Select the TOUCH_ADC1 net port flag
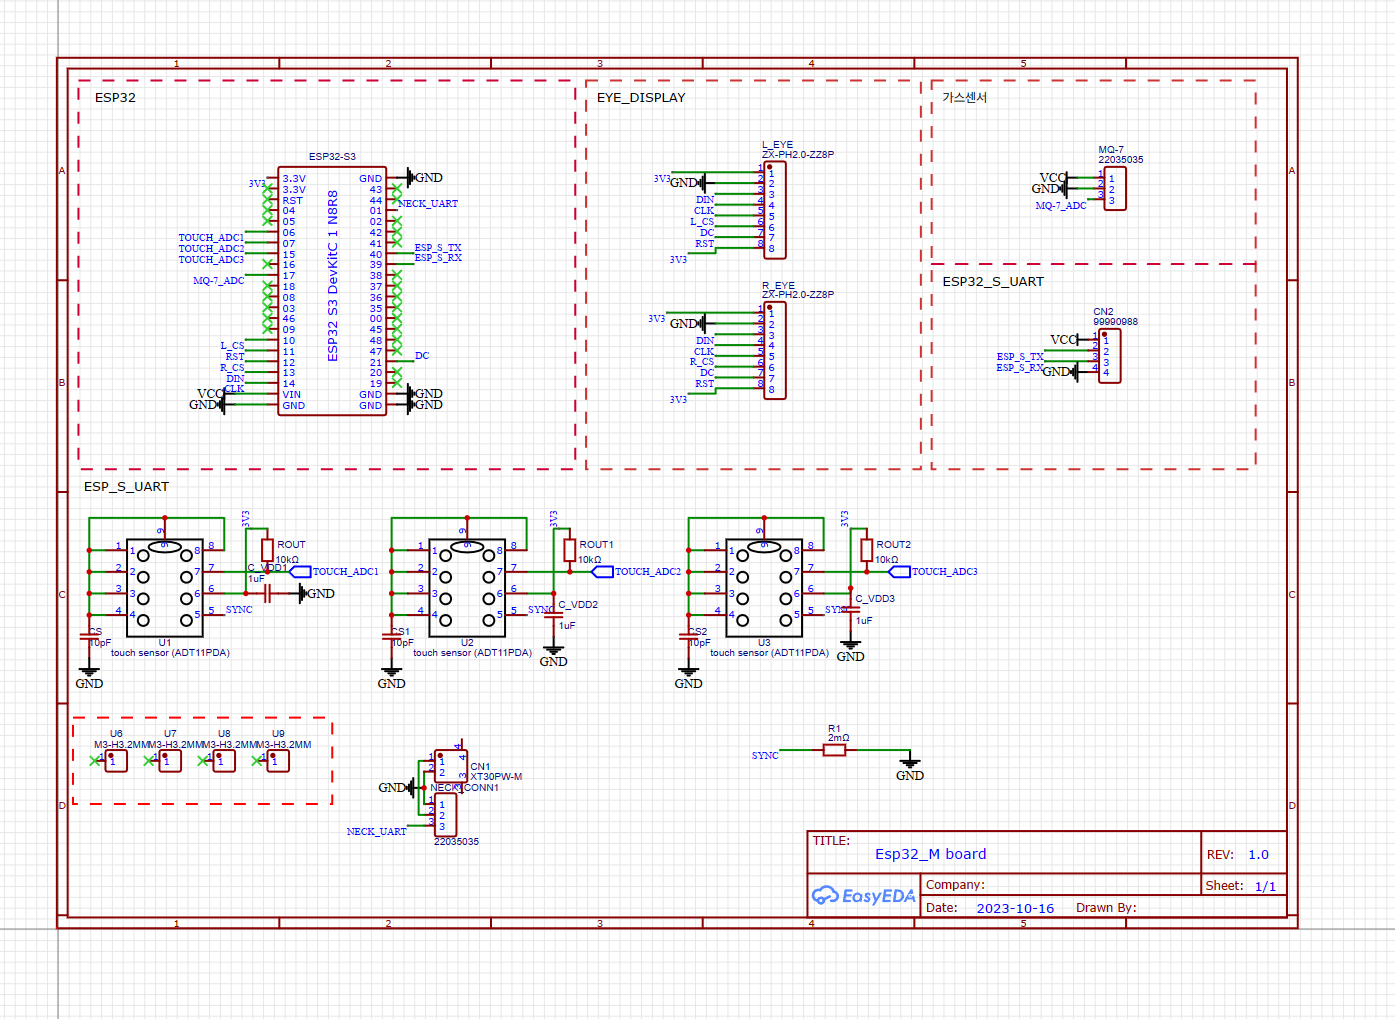This screenshot has height=1019, width=1395. click(300, 572)
